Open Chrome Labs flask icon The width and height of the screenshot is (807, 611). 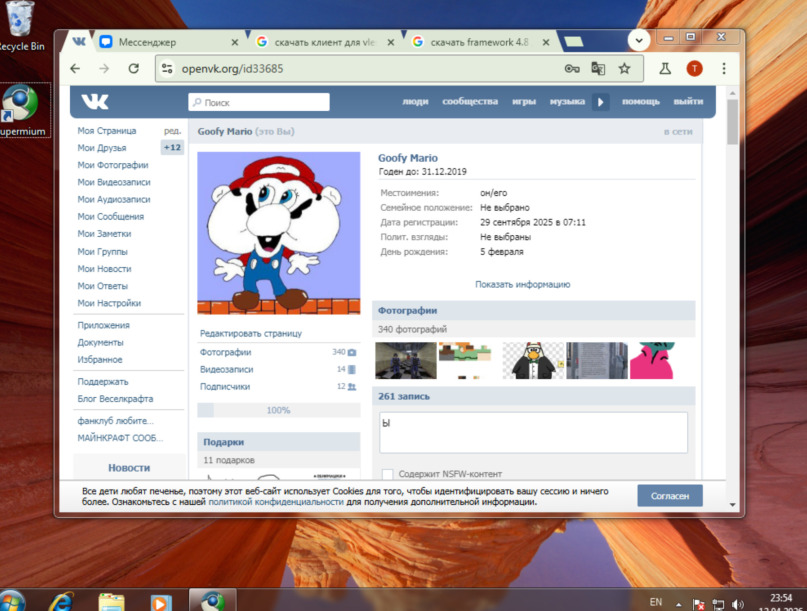pos(665,68)
